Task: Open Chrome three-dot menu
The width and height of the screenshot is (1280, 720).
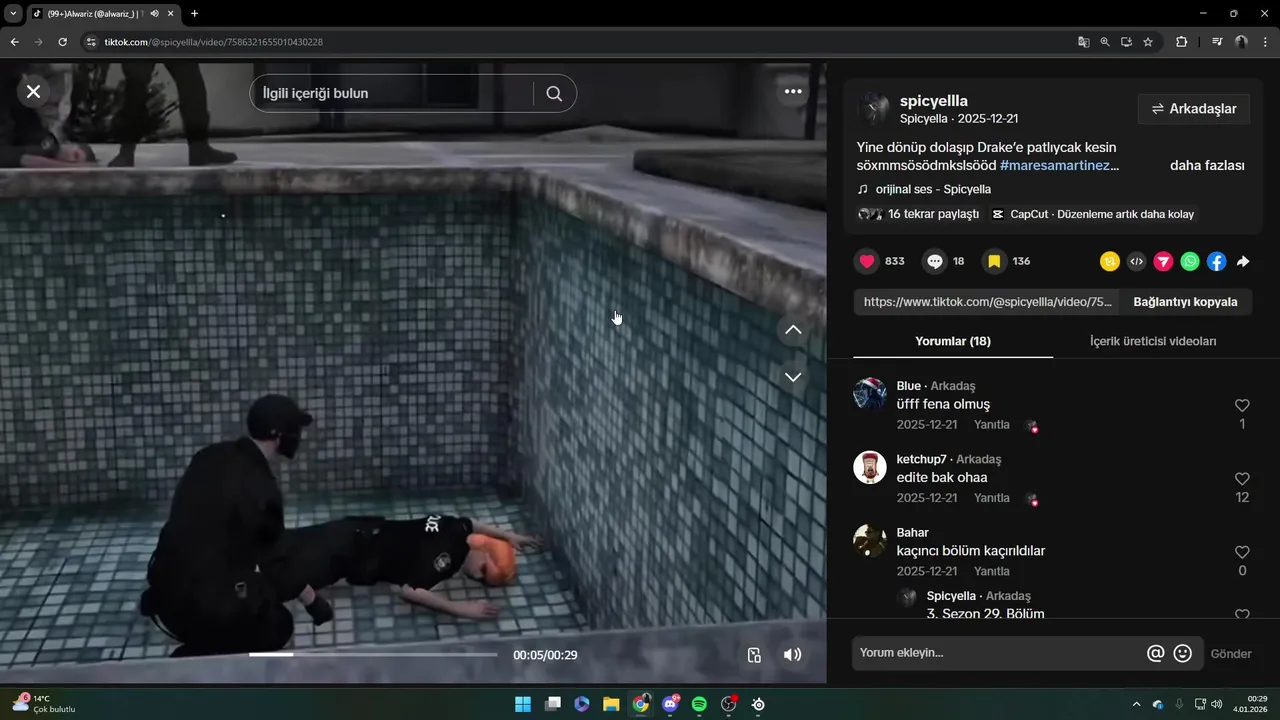Action: tap(1265, 42)
